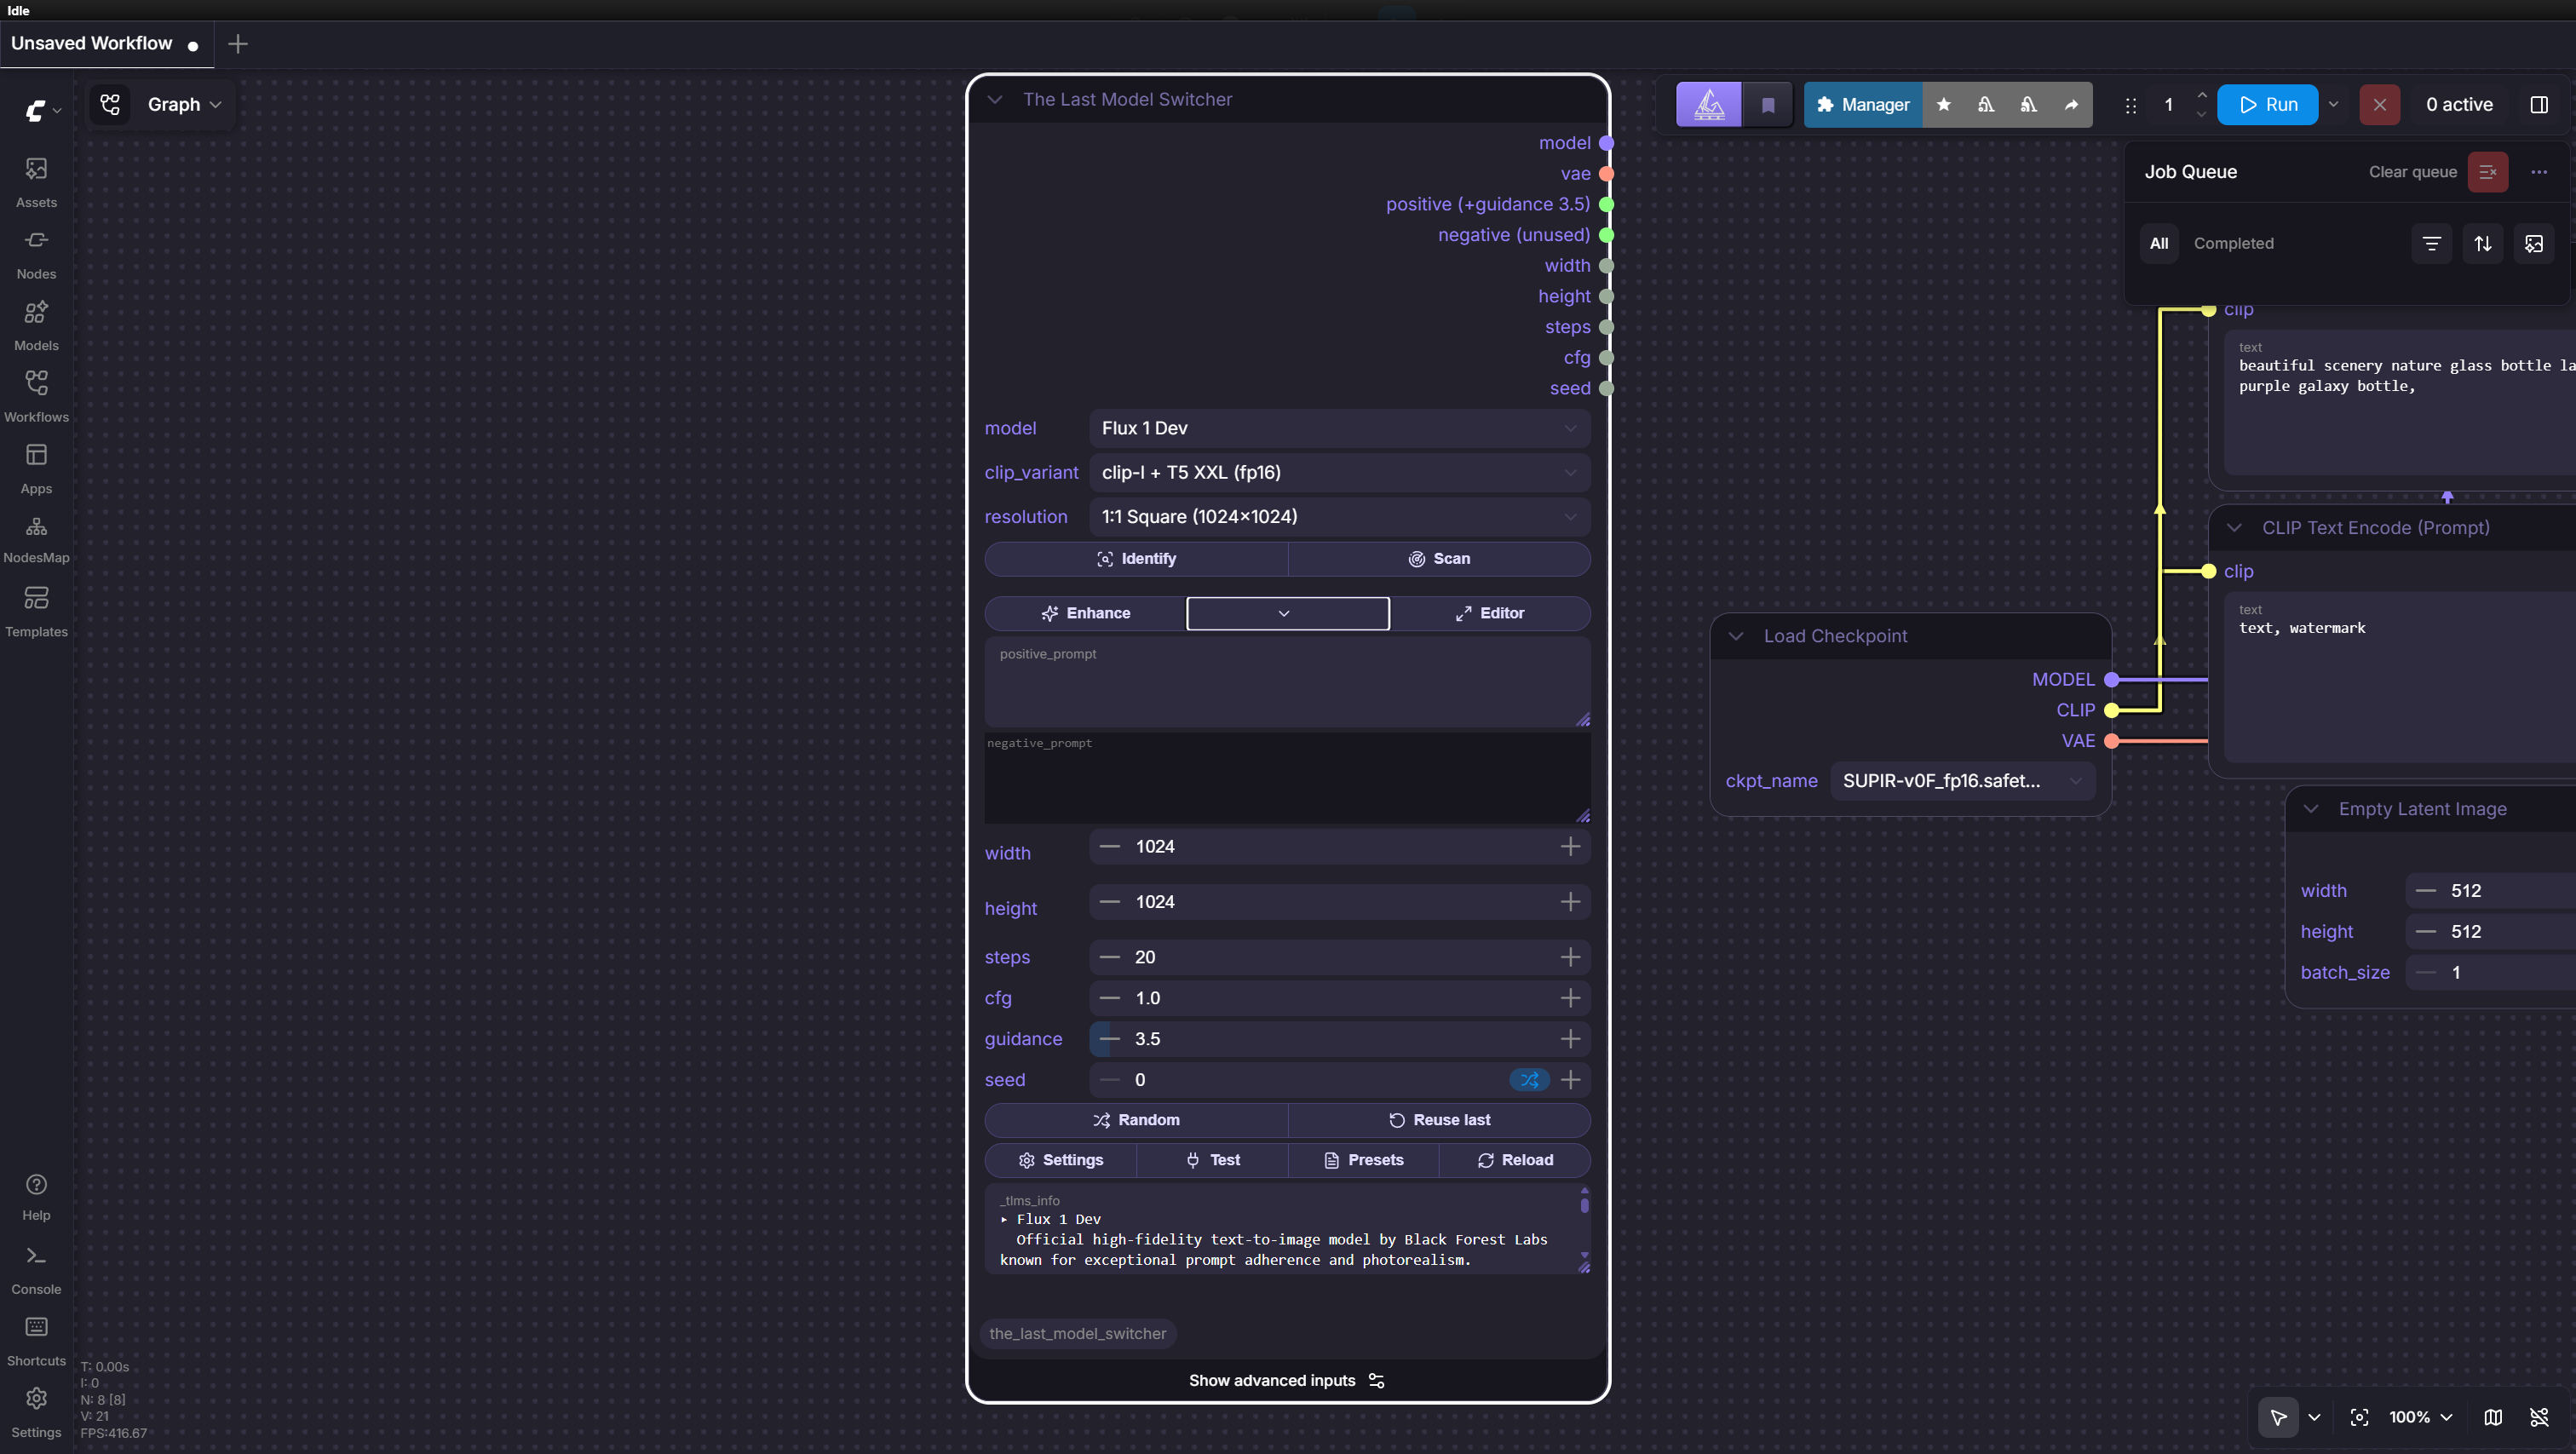Image resolution: width=2576 pixels, height=1454 pixels.
Task: Open the Apps sidebar panel
Action: [36, 469]
